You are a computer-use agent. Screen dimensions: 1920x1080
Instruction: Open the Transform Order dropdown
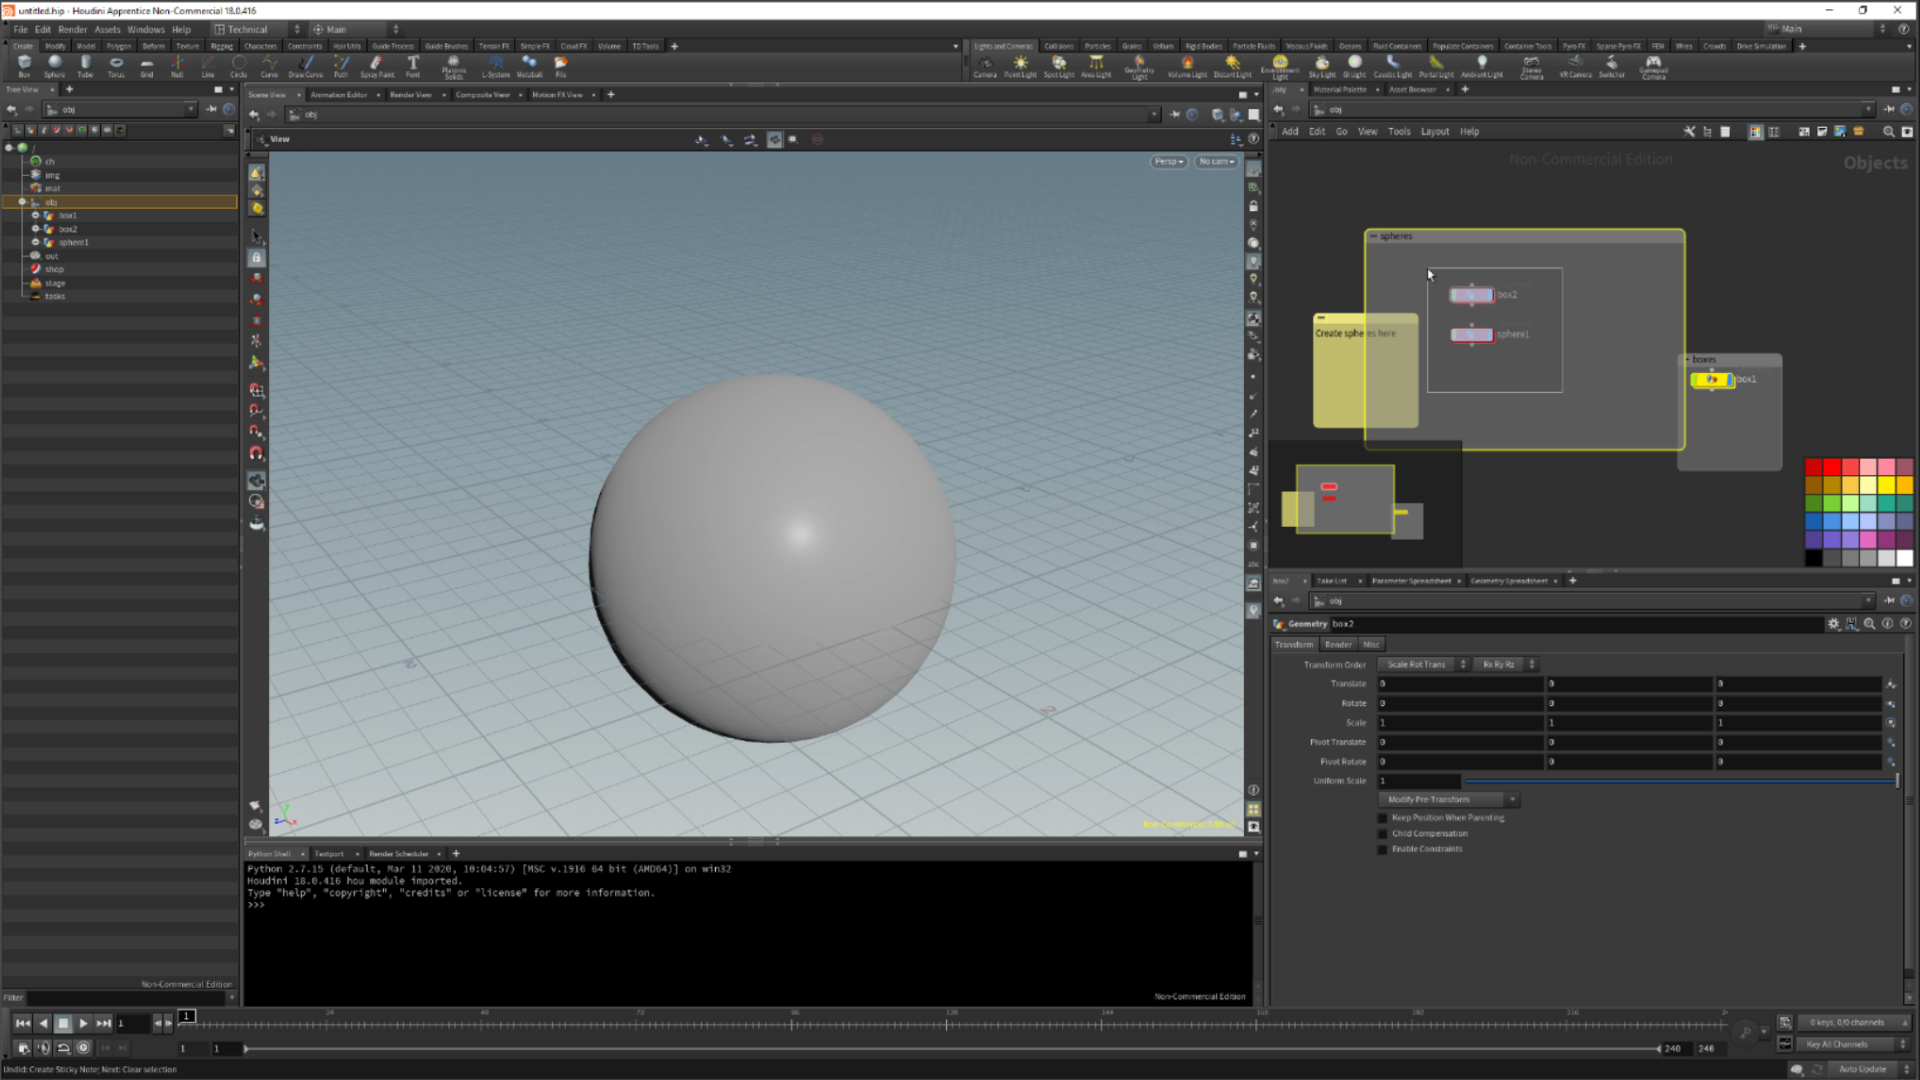1422,665
